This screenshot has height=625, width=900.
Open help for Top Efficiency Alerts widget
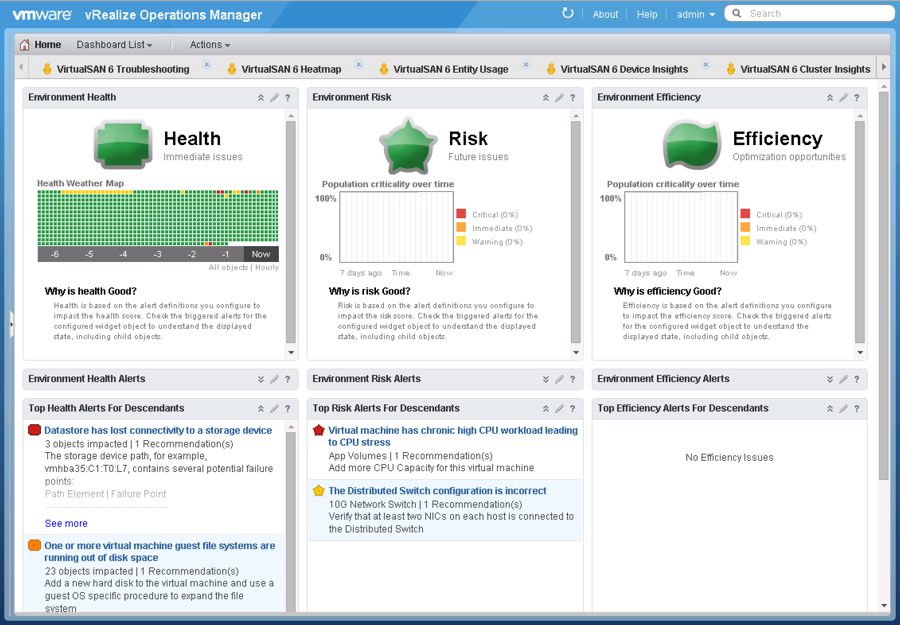tap(856, 409)
